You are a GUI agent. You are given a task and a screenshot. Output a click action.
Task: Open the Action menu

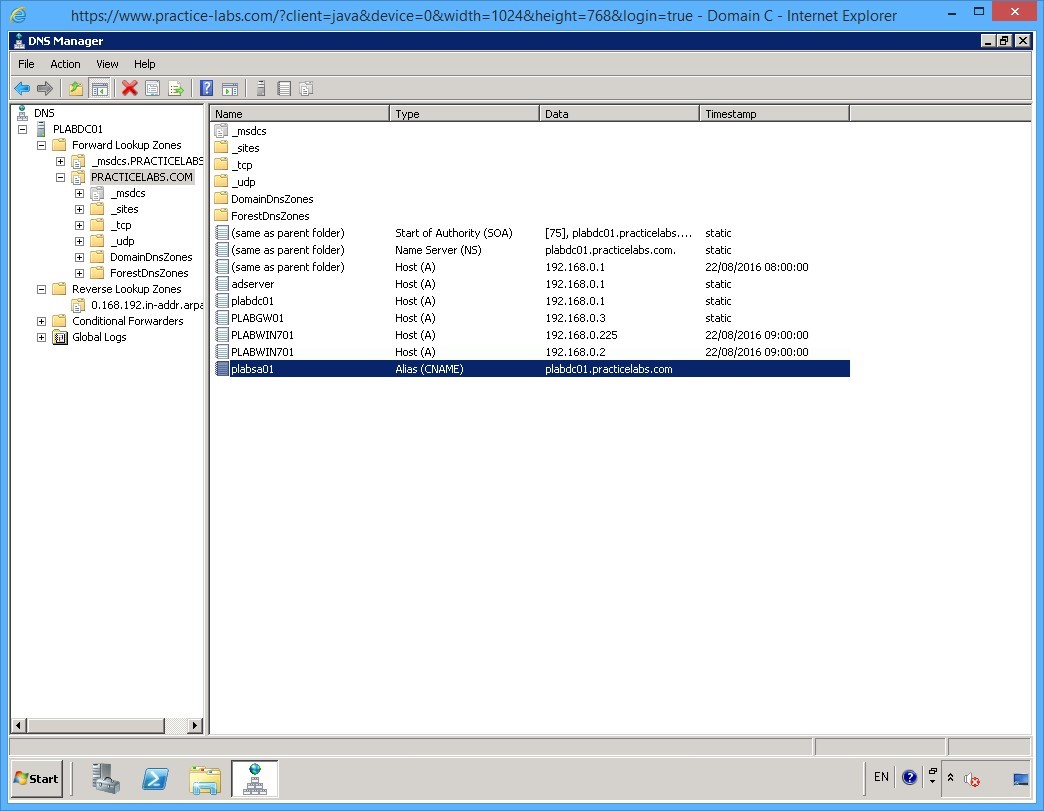click(65, 63)
